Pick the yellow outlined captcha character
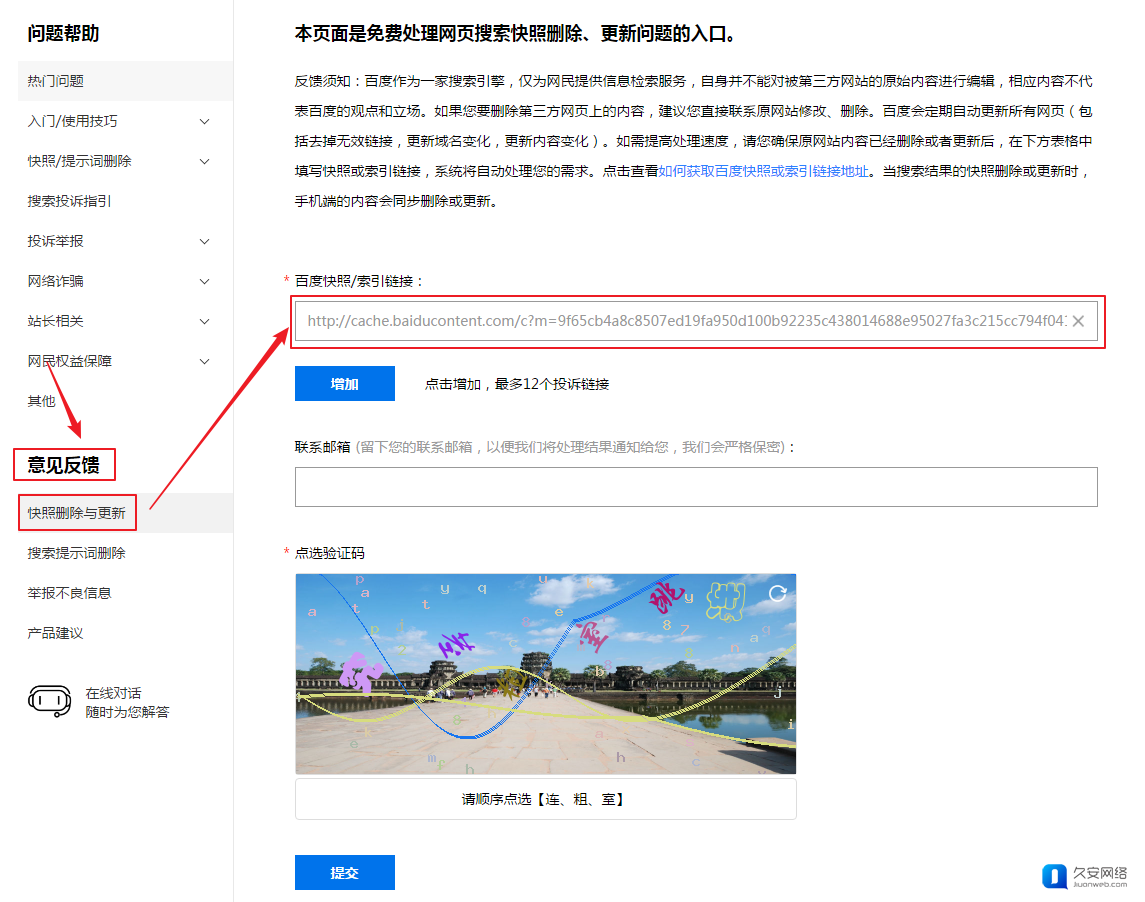Image resolution: width=1145 pixels, height=902 pixels. 725,601
